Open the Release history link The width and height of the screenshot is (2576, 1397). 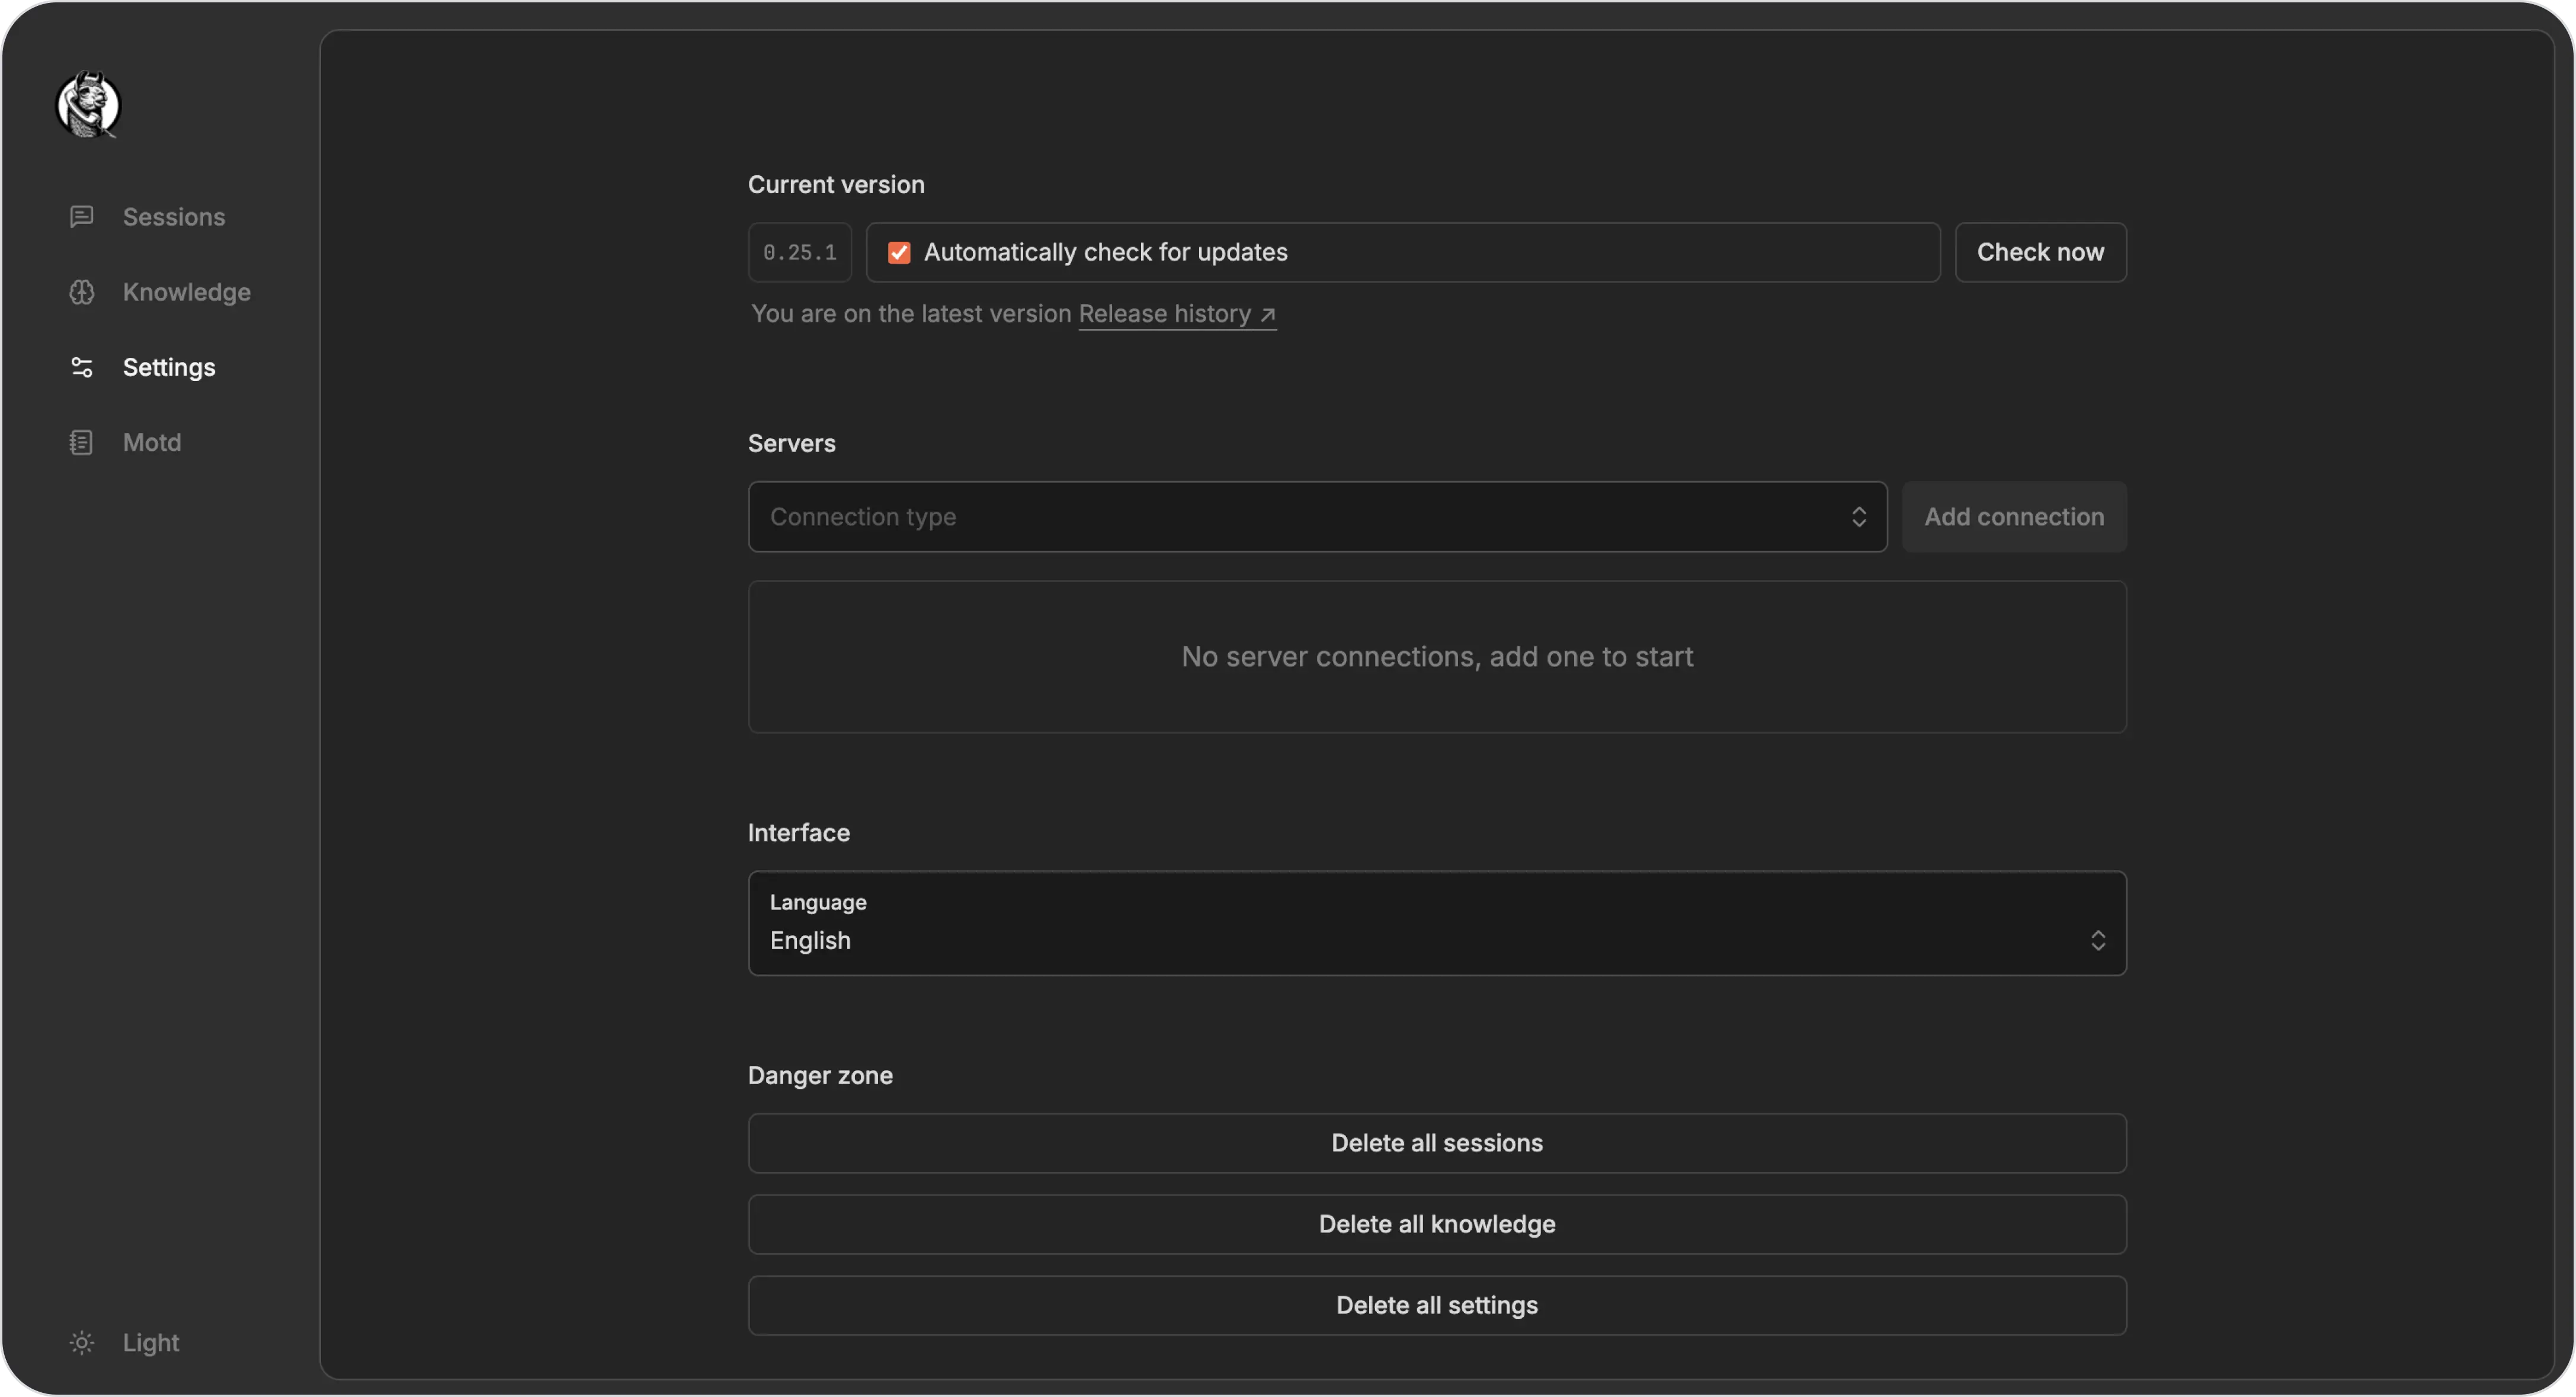pos(1165,313)
